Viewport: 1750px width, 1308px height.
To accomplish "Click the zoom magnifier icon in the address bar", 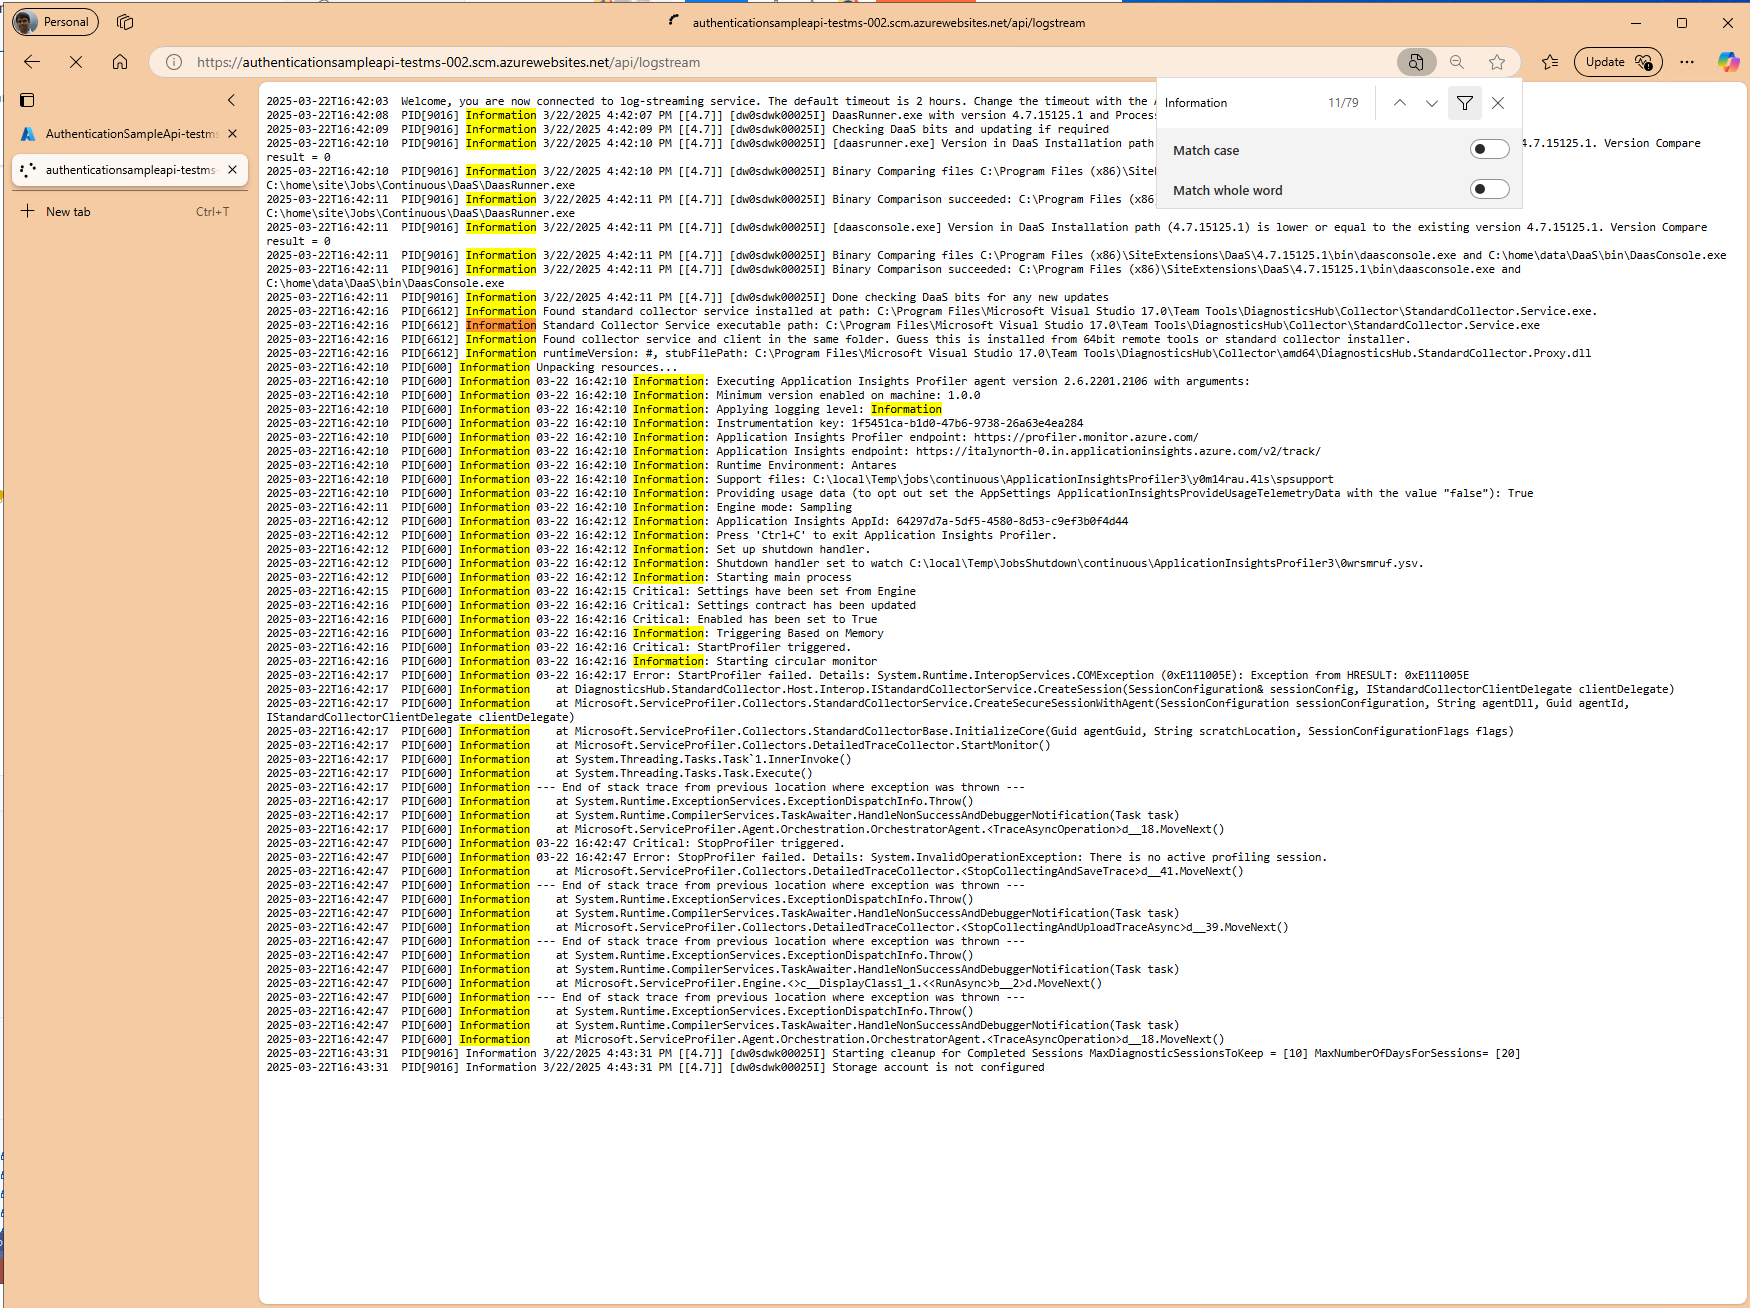I will click(x=1457, y=61).
